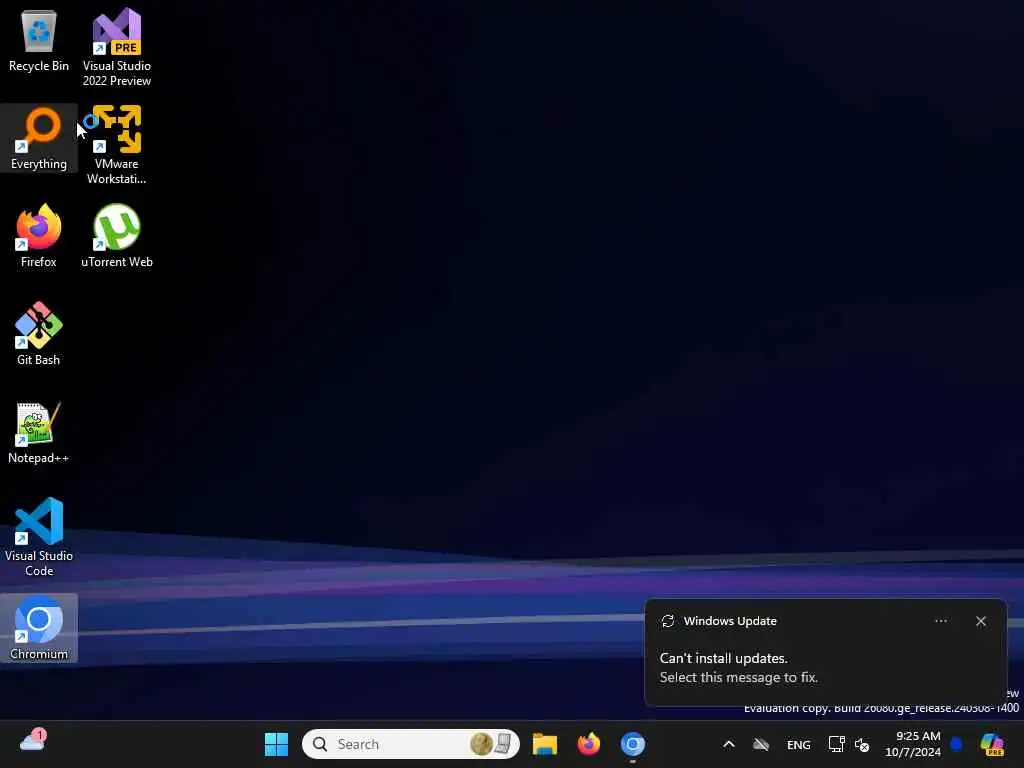The height and width of the screenshot is (768, 1024).
Task: Open clock and calendar at 9:25 AM
Action: coord(912,744)
